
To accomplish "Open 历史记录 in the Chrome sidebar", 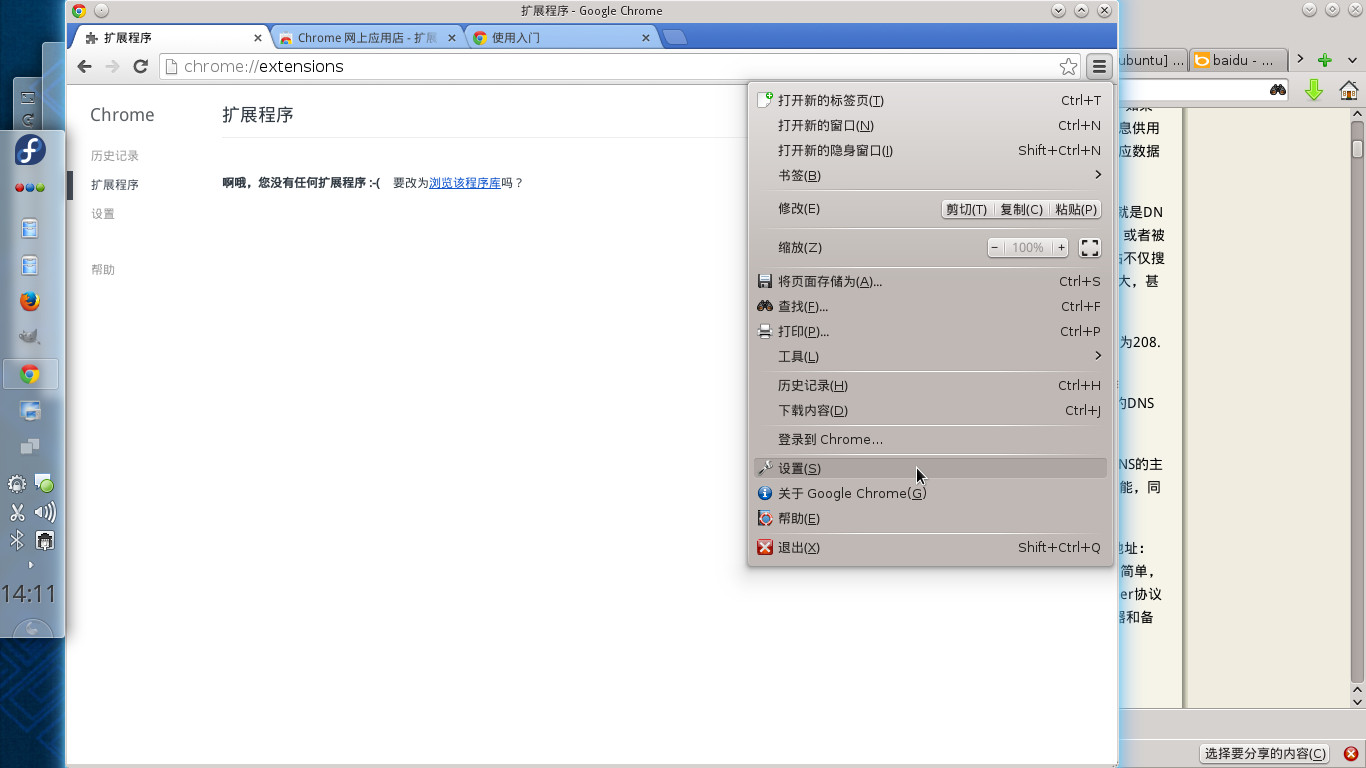I will [x=115, y=156].
